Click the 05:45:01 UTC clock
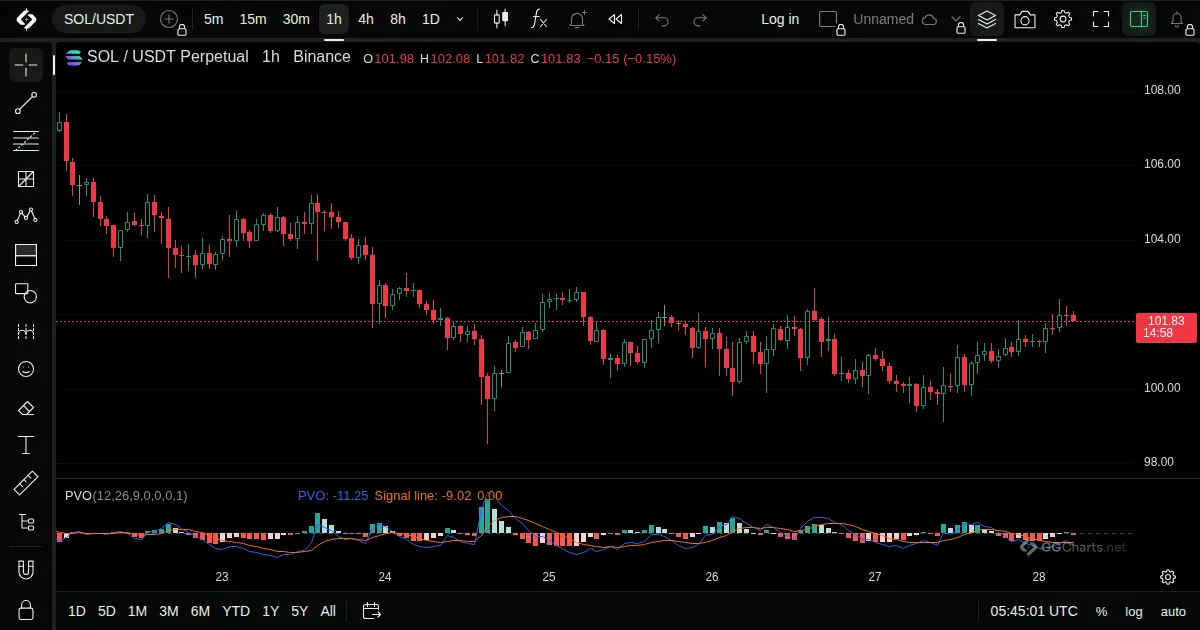Viewport: 1200px width, 630px height. tap(1034, 611)
